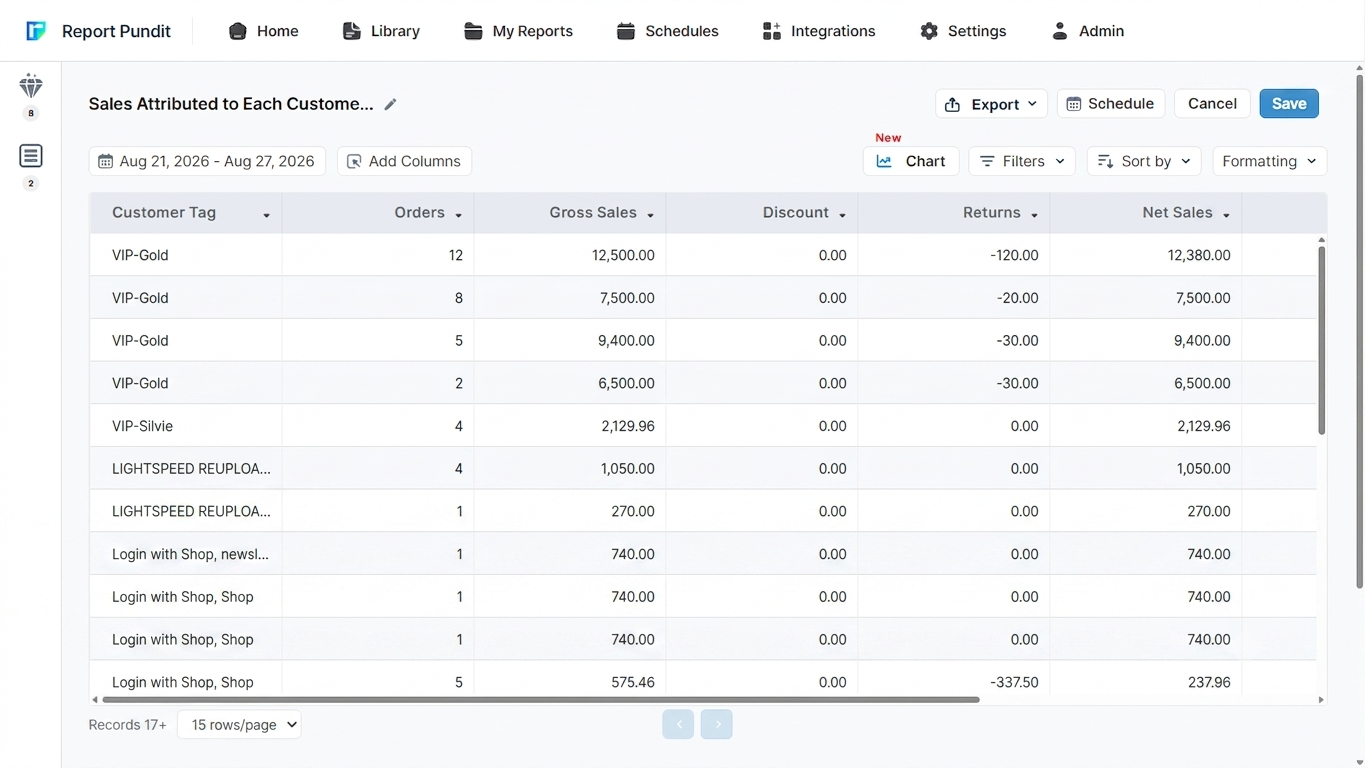Click net sales value 2,129.96

1204,426
